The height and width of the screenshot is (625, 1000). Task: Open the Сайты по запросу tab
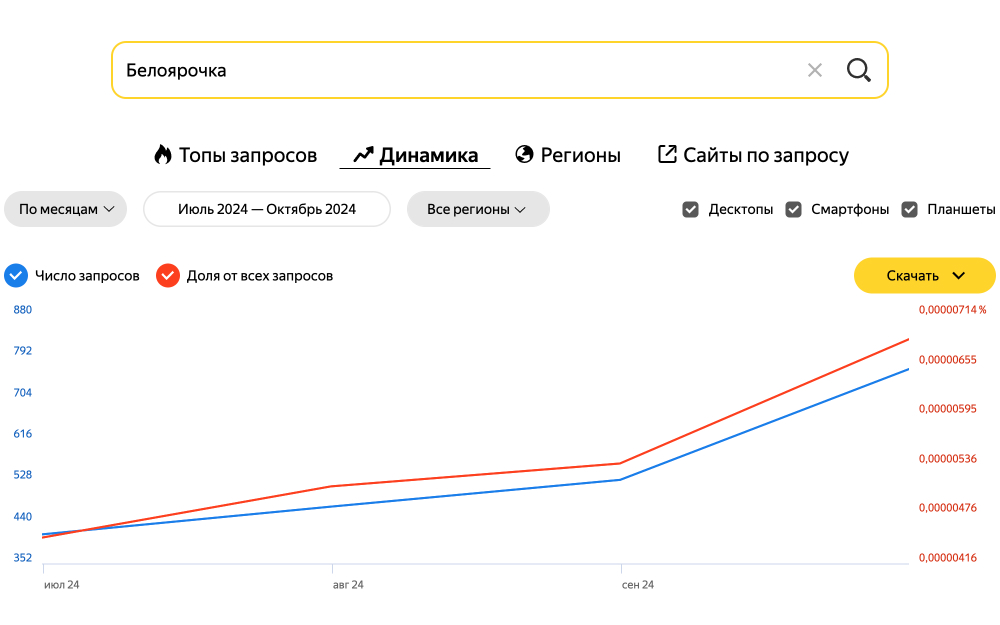pyautogui.click(x=753, y=155)
